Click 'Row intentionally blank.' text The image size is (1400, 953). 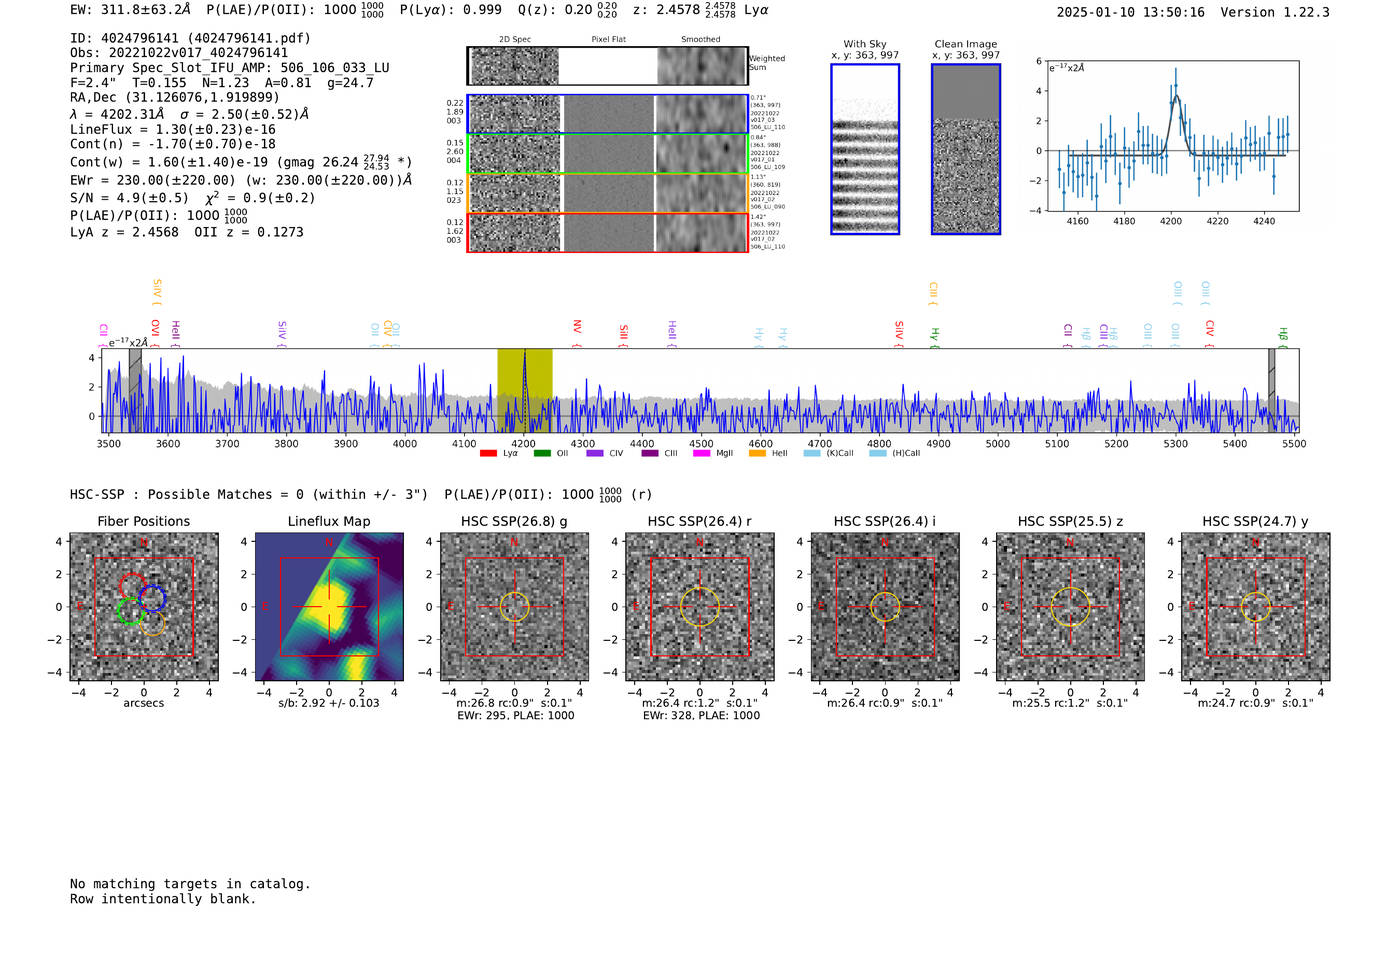pyautogui.click(x=163, y=899)
